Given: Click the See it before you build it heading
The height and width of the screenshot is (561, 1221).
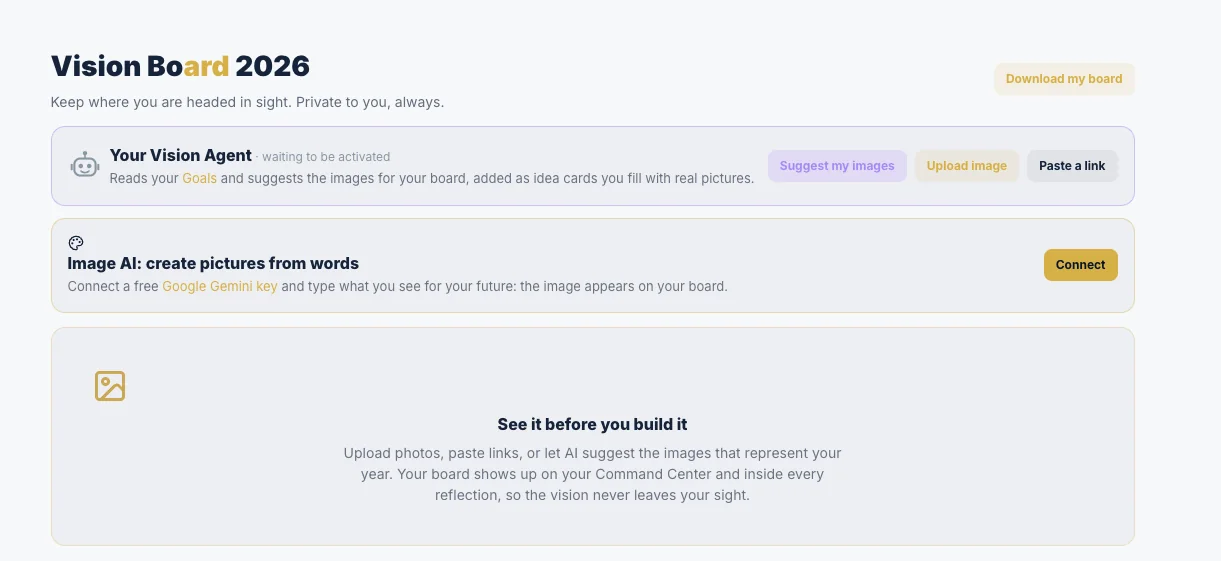Looking at the screenshot, I should (x=592, y=424).
